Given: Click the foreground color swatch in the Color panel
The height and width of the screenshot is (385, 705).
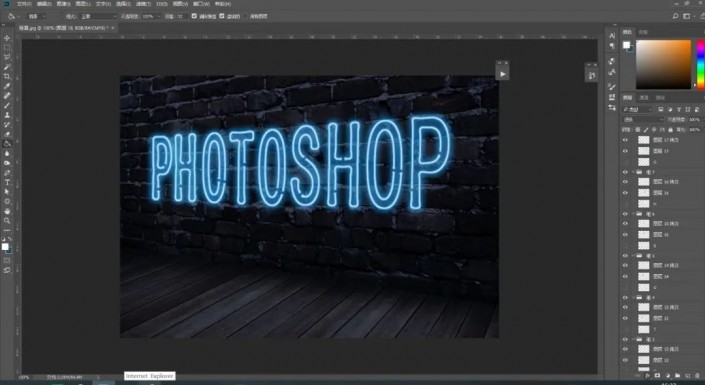Looking at the screenshot, I should click(626, 45).
